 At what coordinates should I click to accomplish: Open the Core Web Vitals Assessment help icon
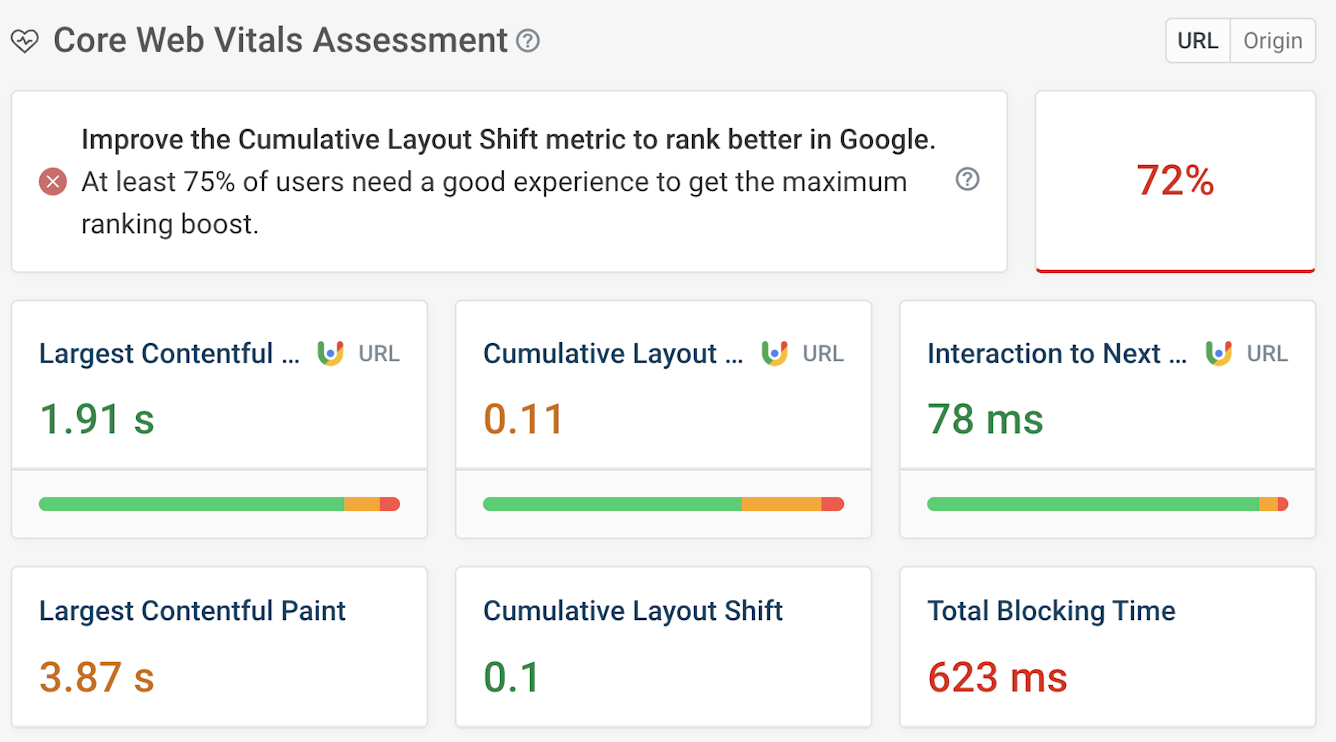point(527,42)
